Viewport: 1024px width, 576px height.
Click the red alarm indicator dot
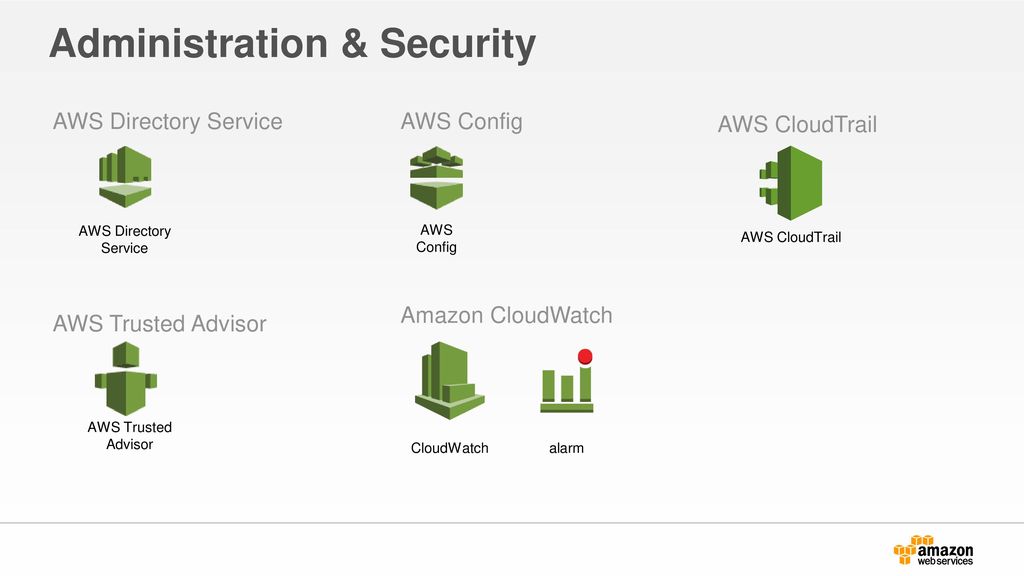pos(585,357)
